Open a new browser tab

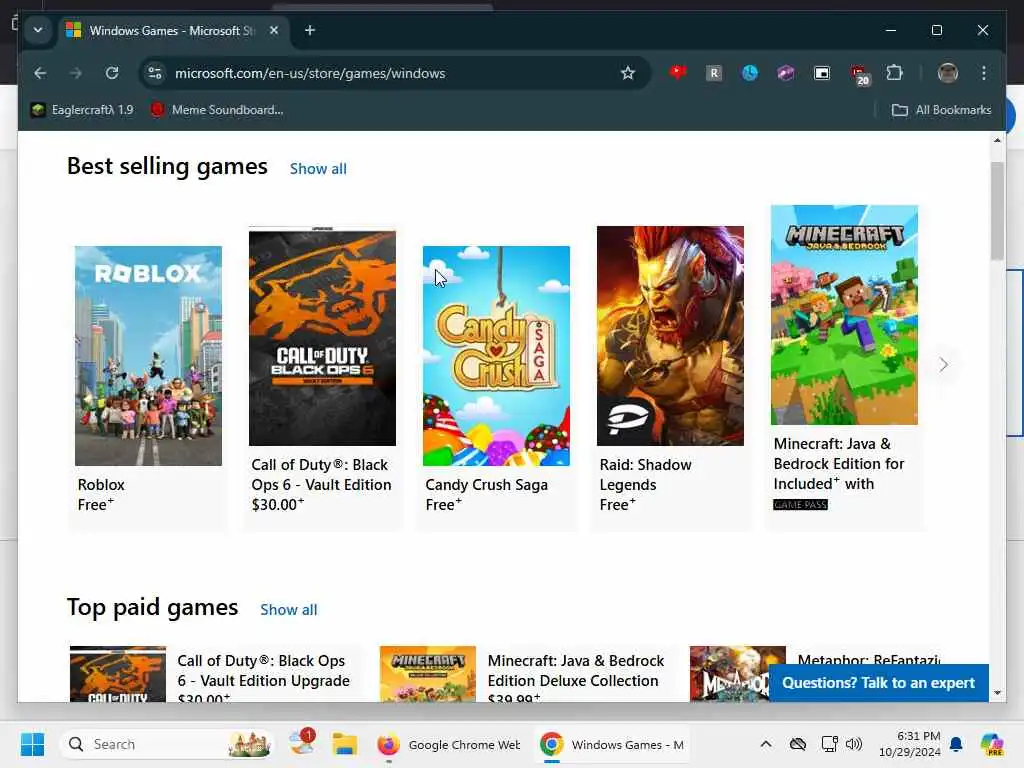pyautogui.click(x=310, y=30)
